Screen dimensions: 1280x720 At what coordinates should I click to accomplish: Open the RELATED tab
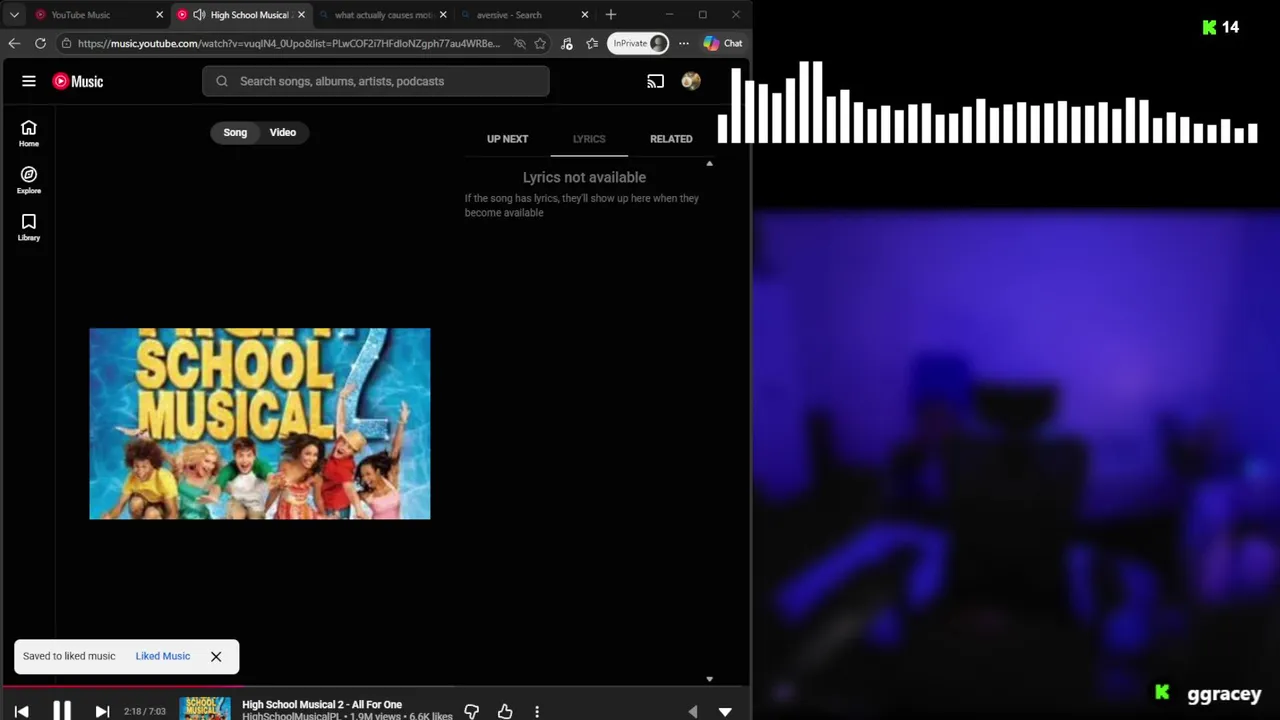(671, 139)
